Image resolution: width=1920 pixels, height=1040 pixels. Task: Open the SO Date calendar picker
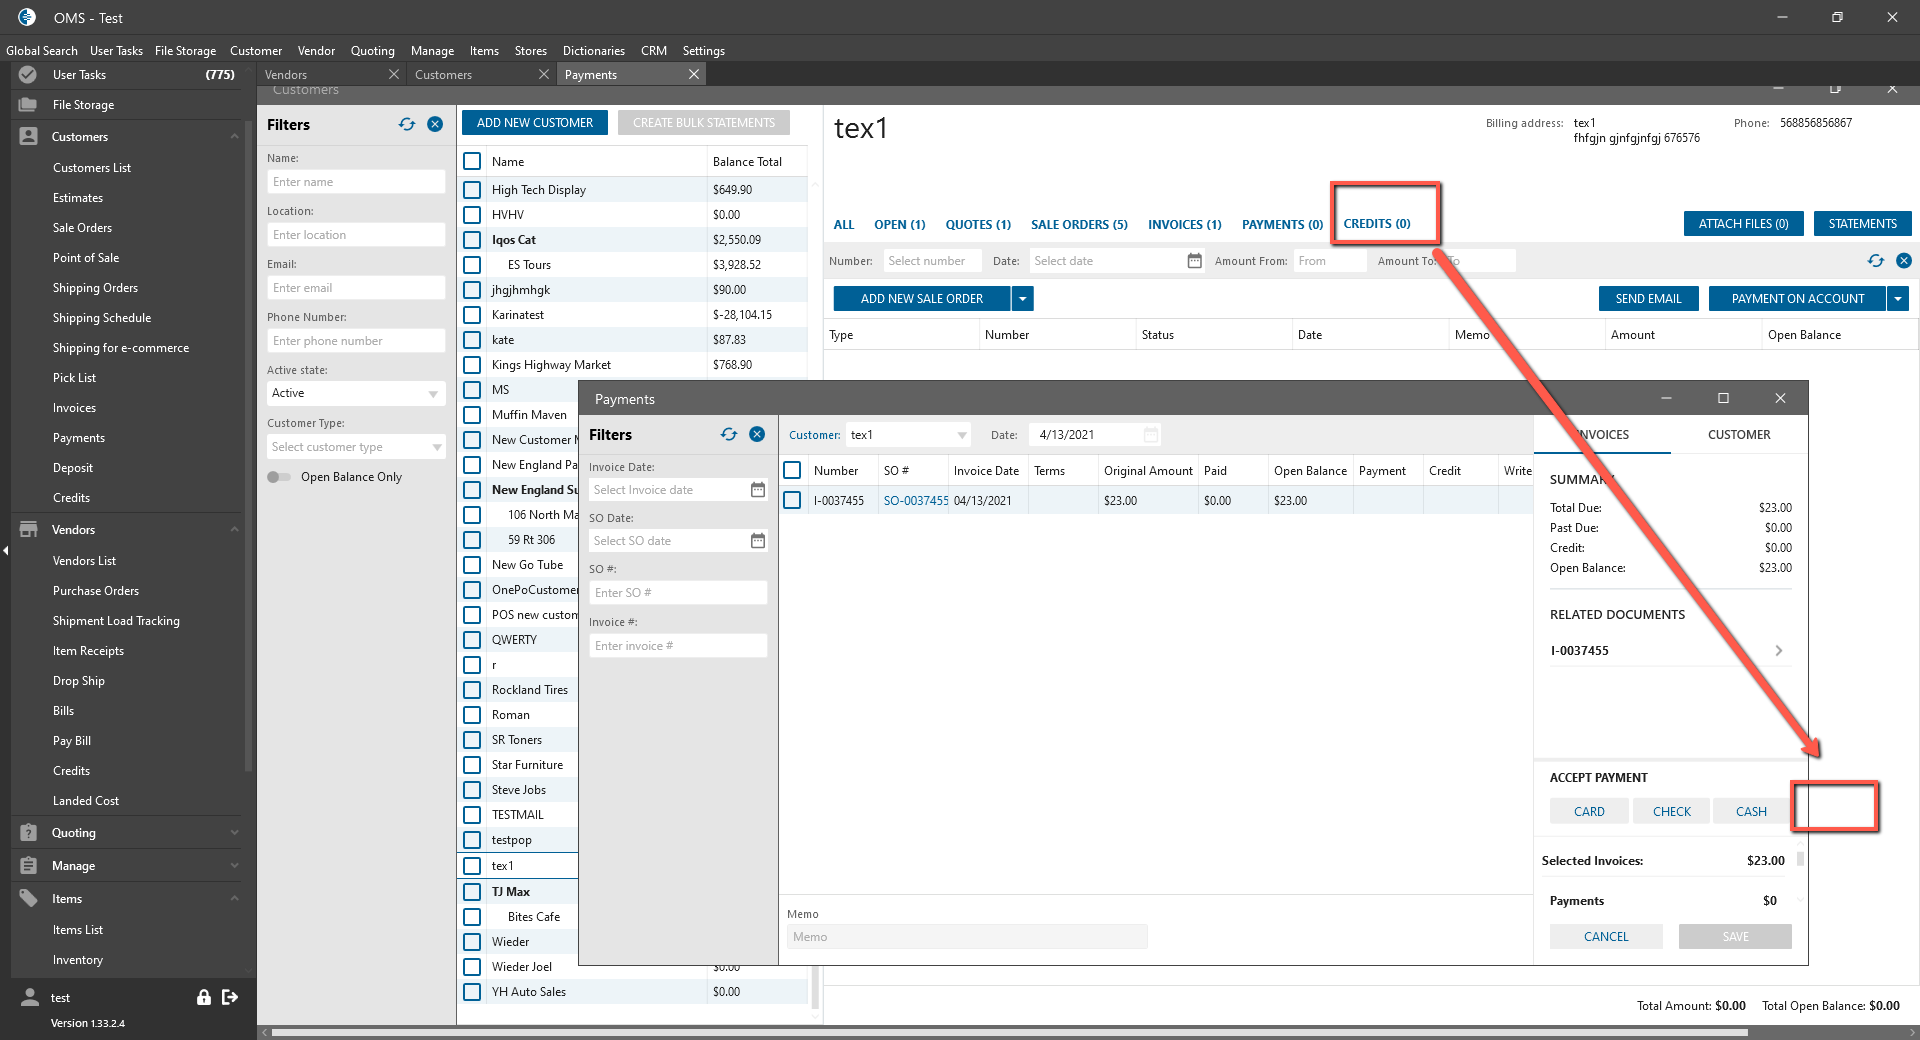coord(758,541)
